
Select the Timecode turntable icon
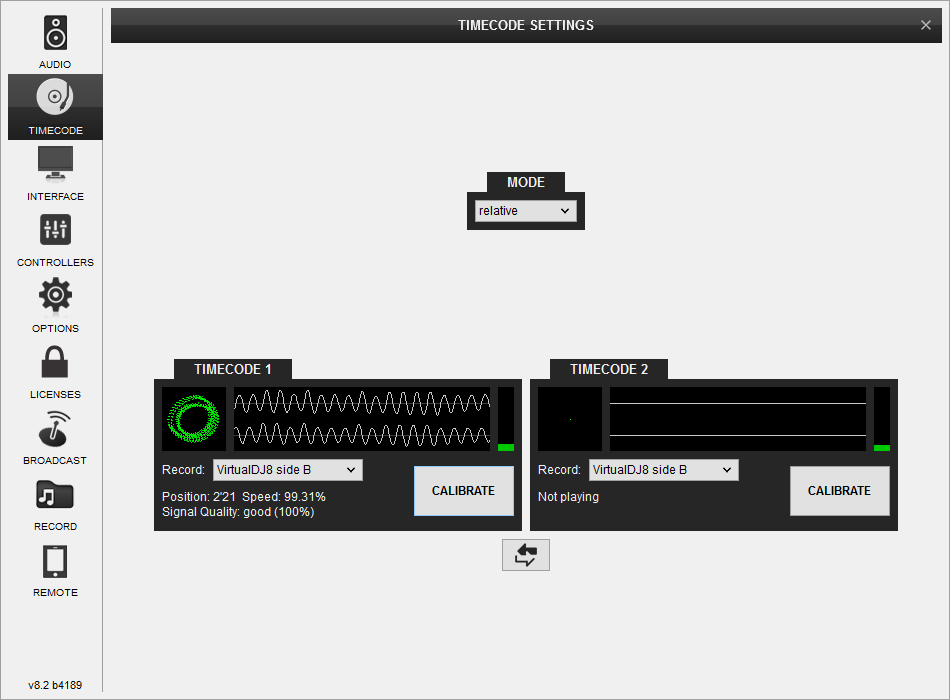tap(55, 98)
